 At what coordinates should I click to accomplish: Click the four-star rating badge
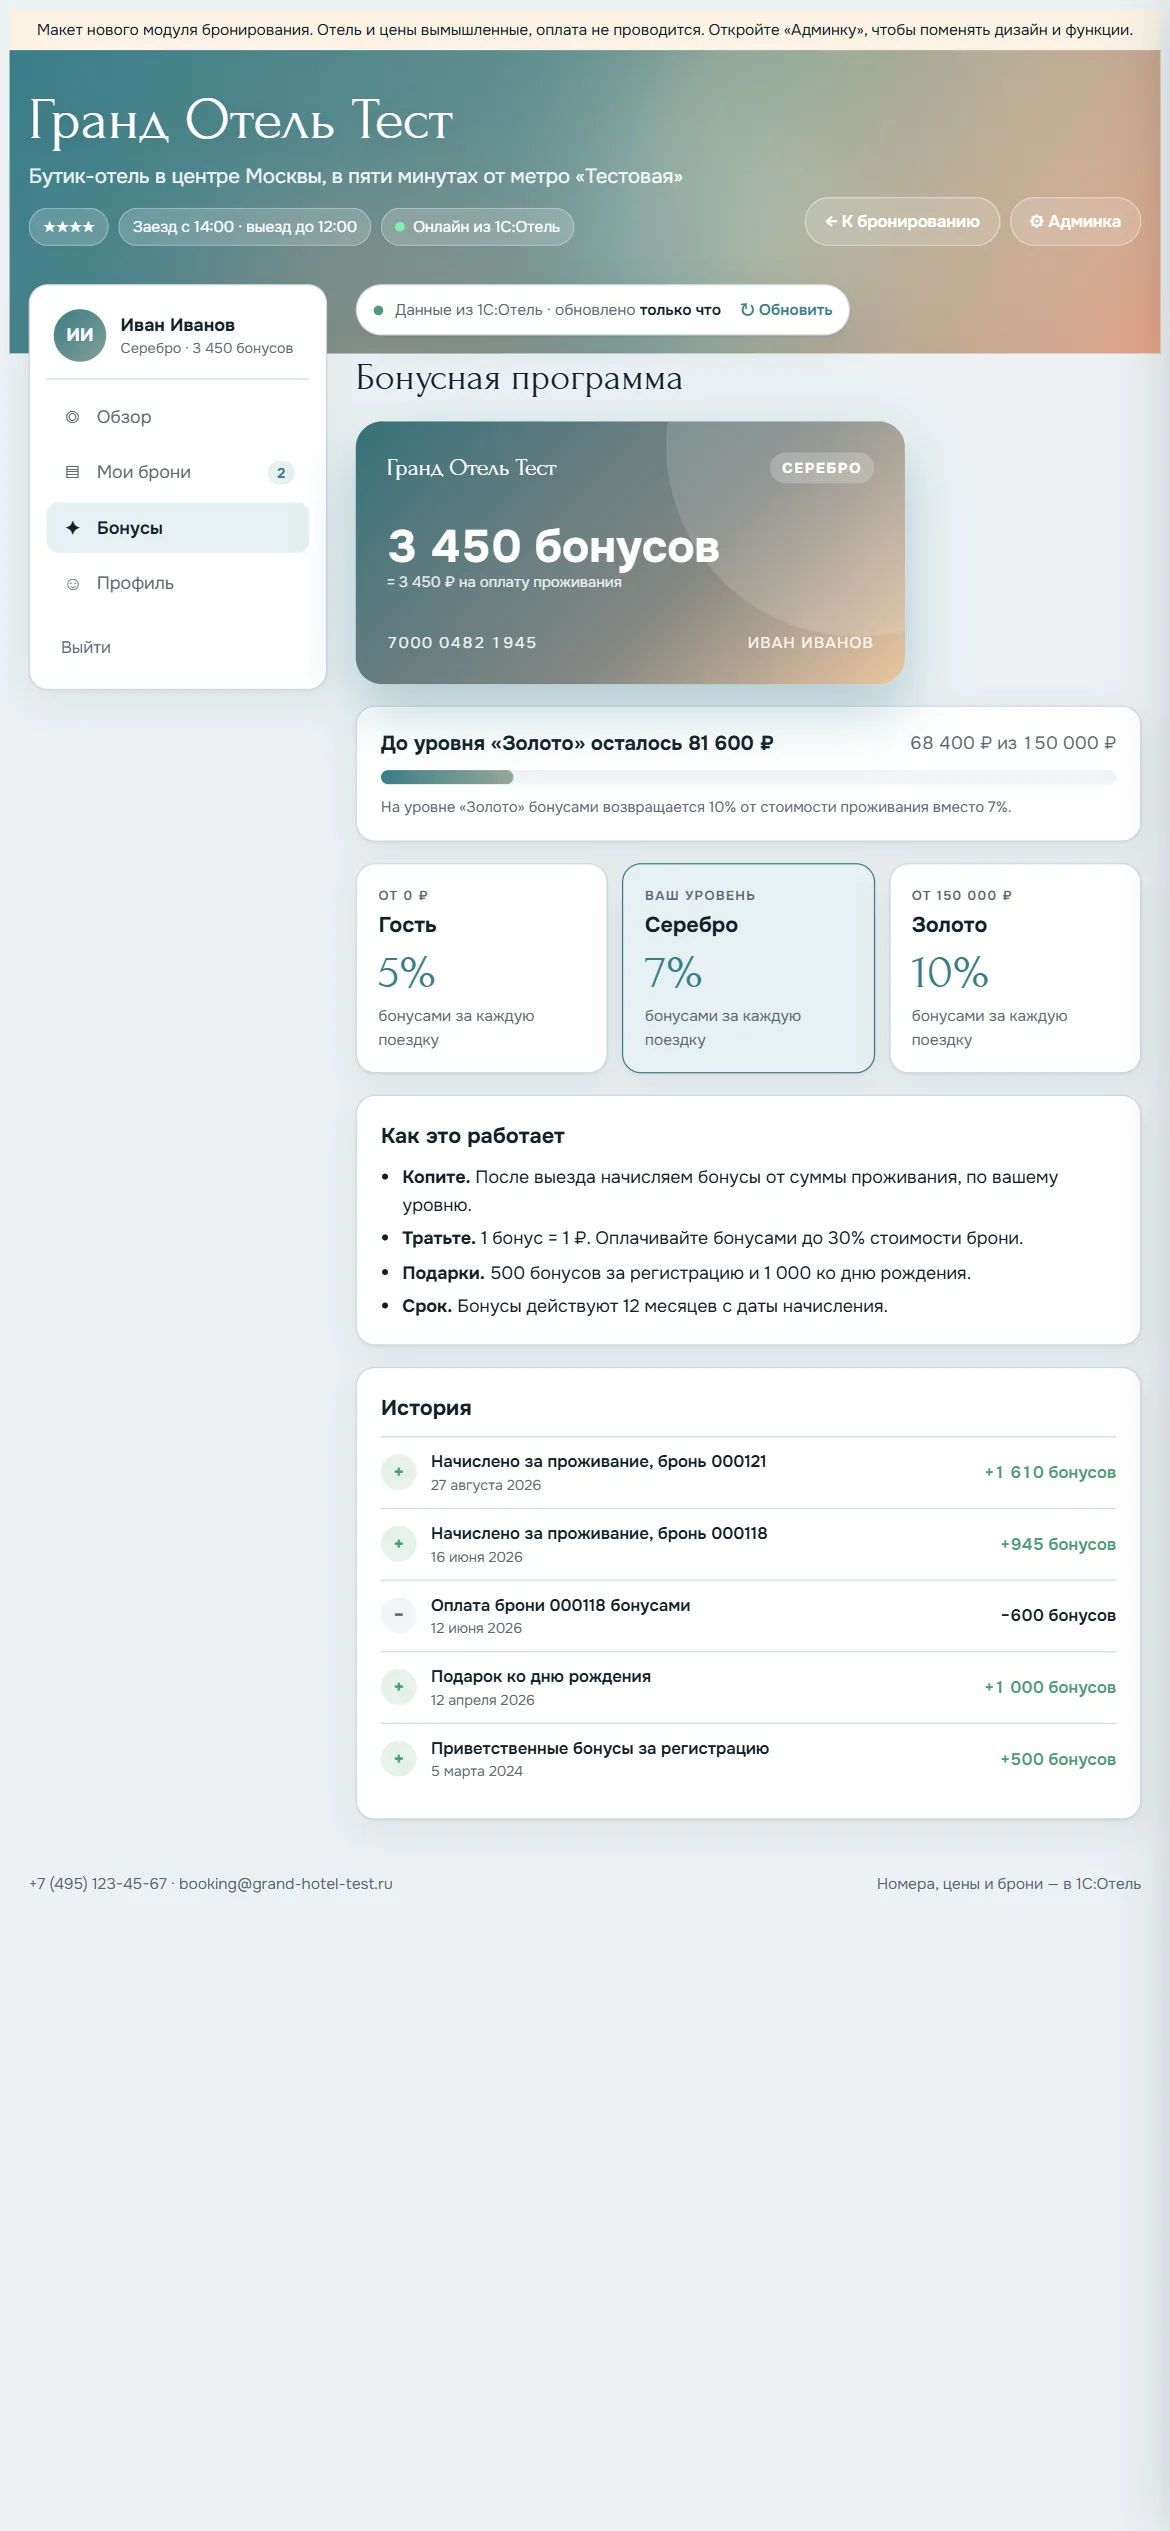69,227
